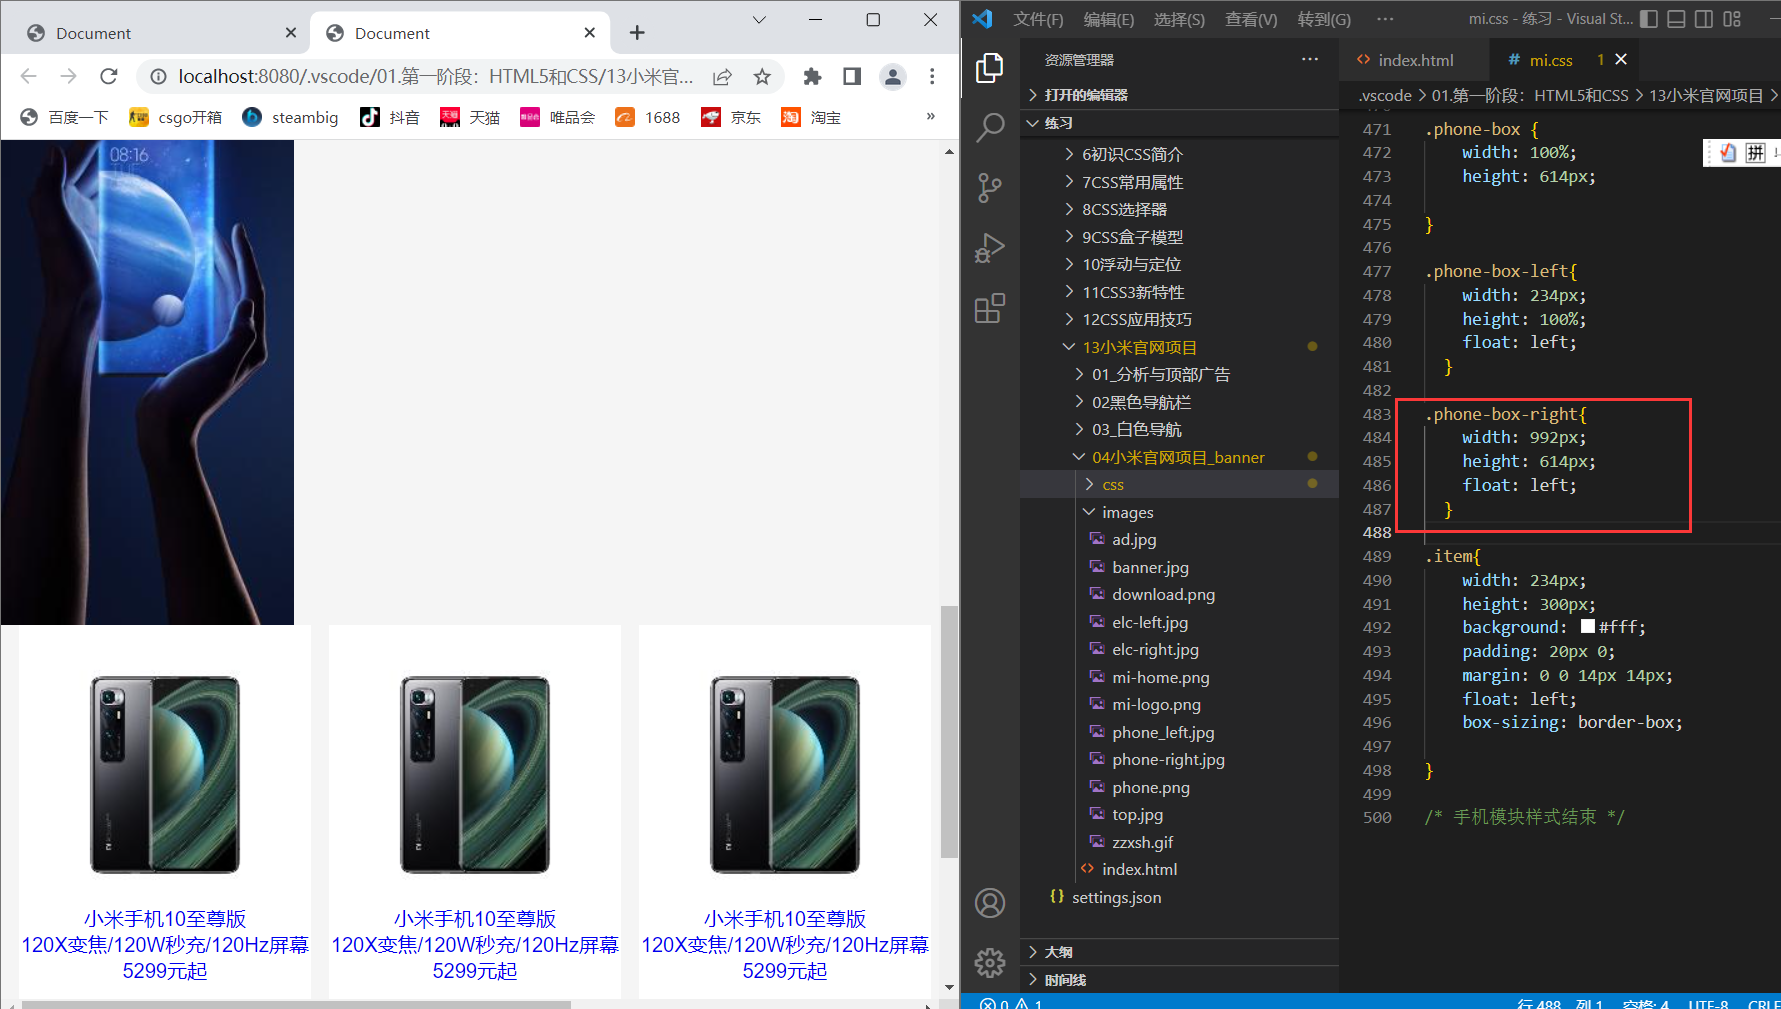
Task: Open the 转到(G) menu
Action: pos(1324,19)
